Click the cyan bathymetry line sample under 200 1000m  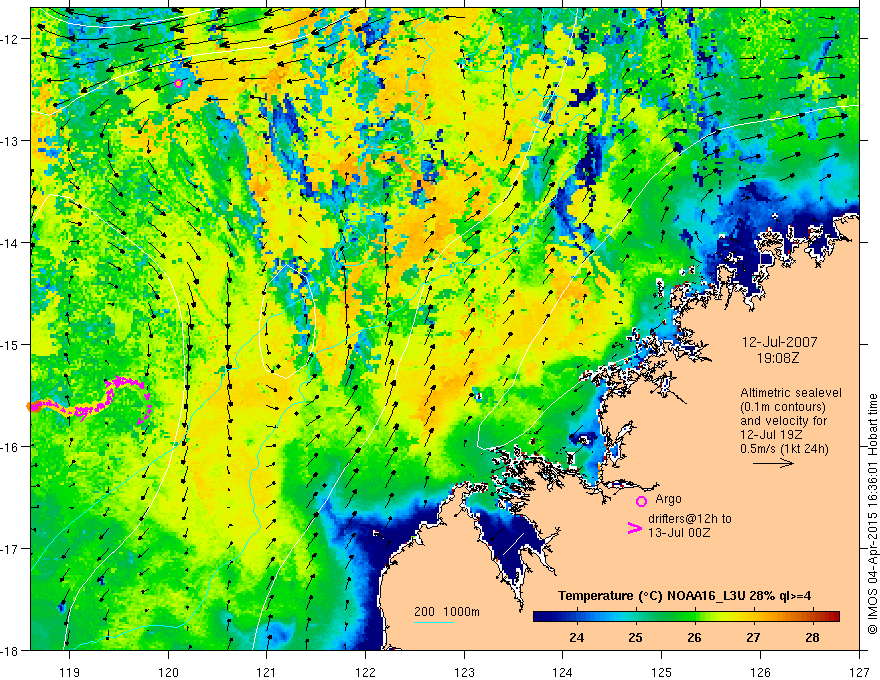(x=434, y=622)
